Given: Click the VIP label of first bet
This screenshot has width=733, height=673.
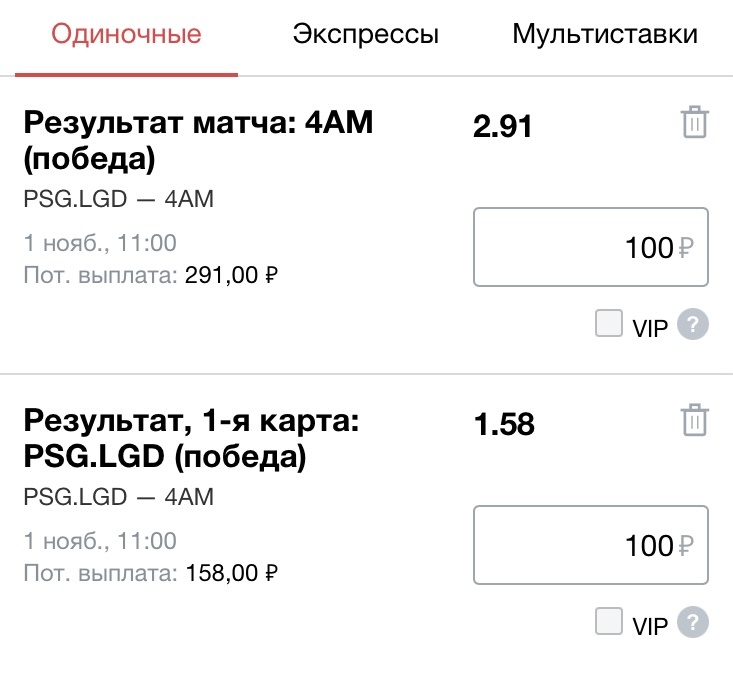Looking at the screenshot, I should (650, 328).
